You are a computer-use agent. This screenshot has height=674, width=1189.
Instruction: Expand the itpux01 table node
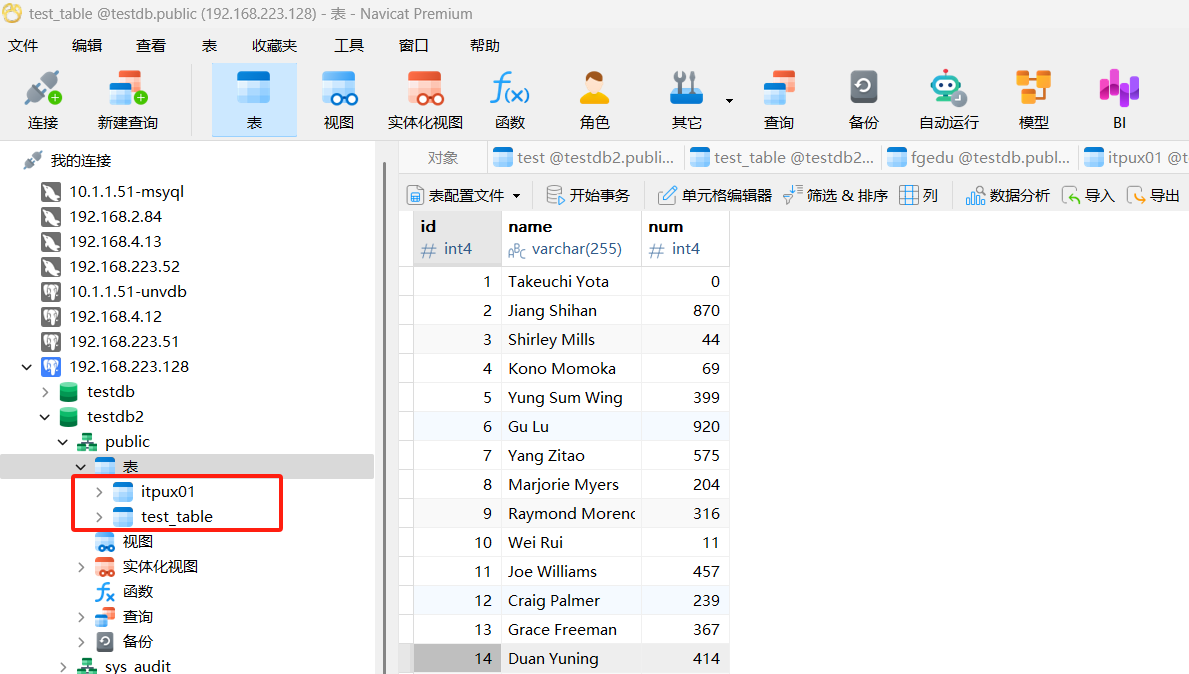coord(98,492)
